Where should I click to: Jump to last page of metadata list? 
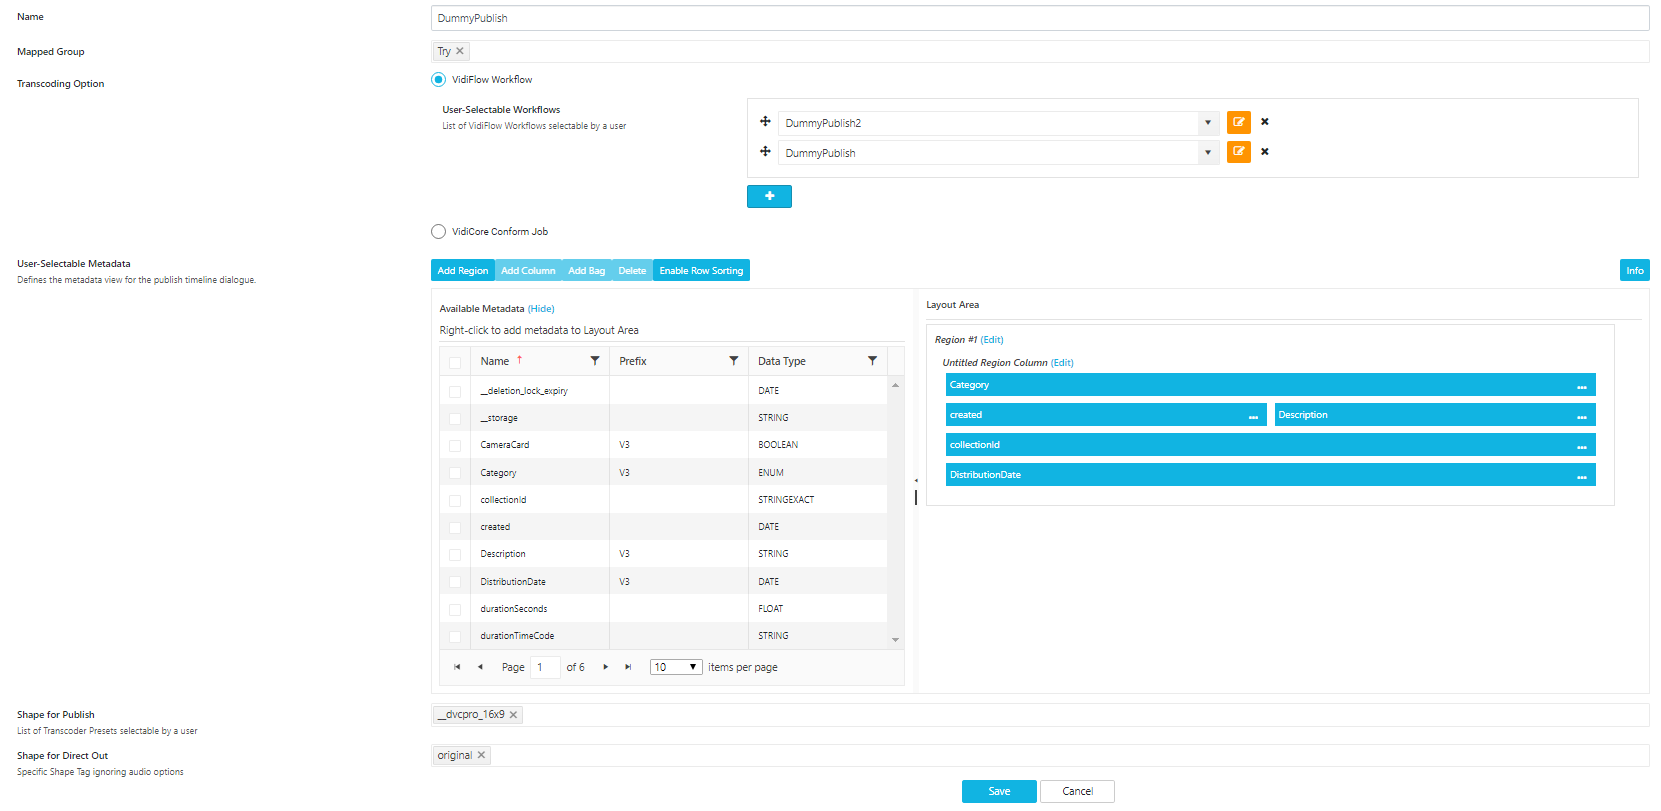point(628,667)
